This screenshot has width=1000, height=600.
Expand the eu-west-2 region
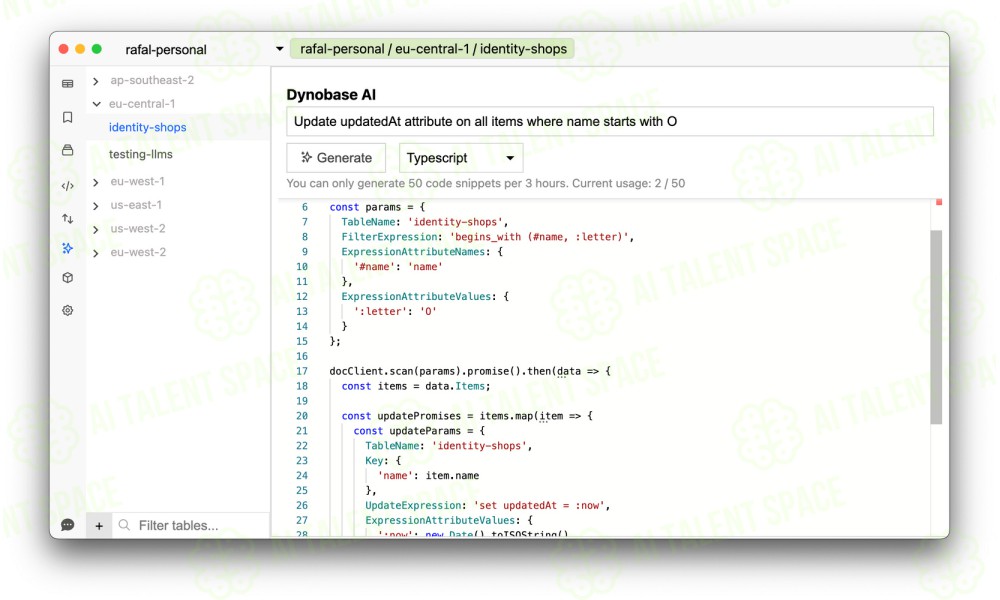pyautogui.click(x=96, y=253)
